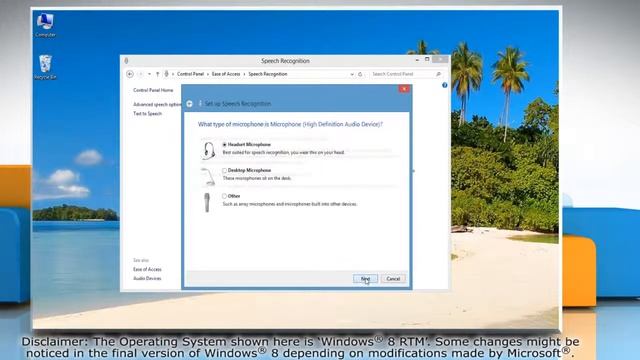Expand the address bar history dropdown
The height and width of the screenshot is (360, 640).
(352, 74)
